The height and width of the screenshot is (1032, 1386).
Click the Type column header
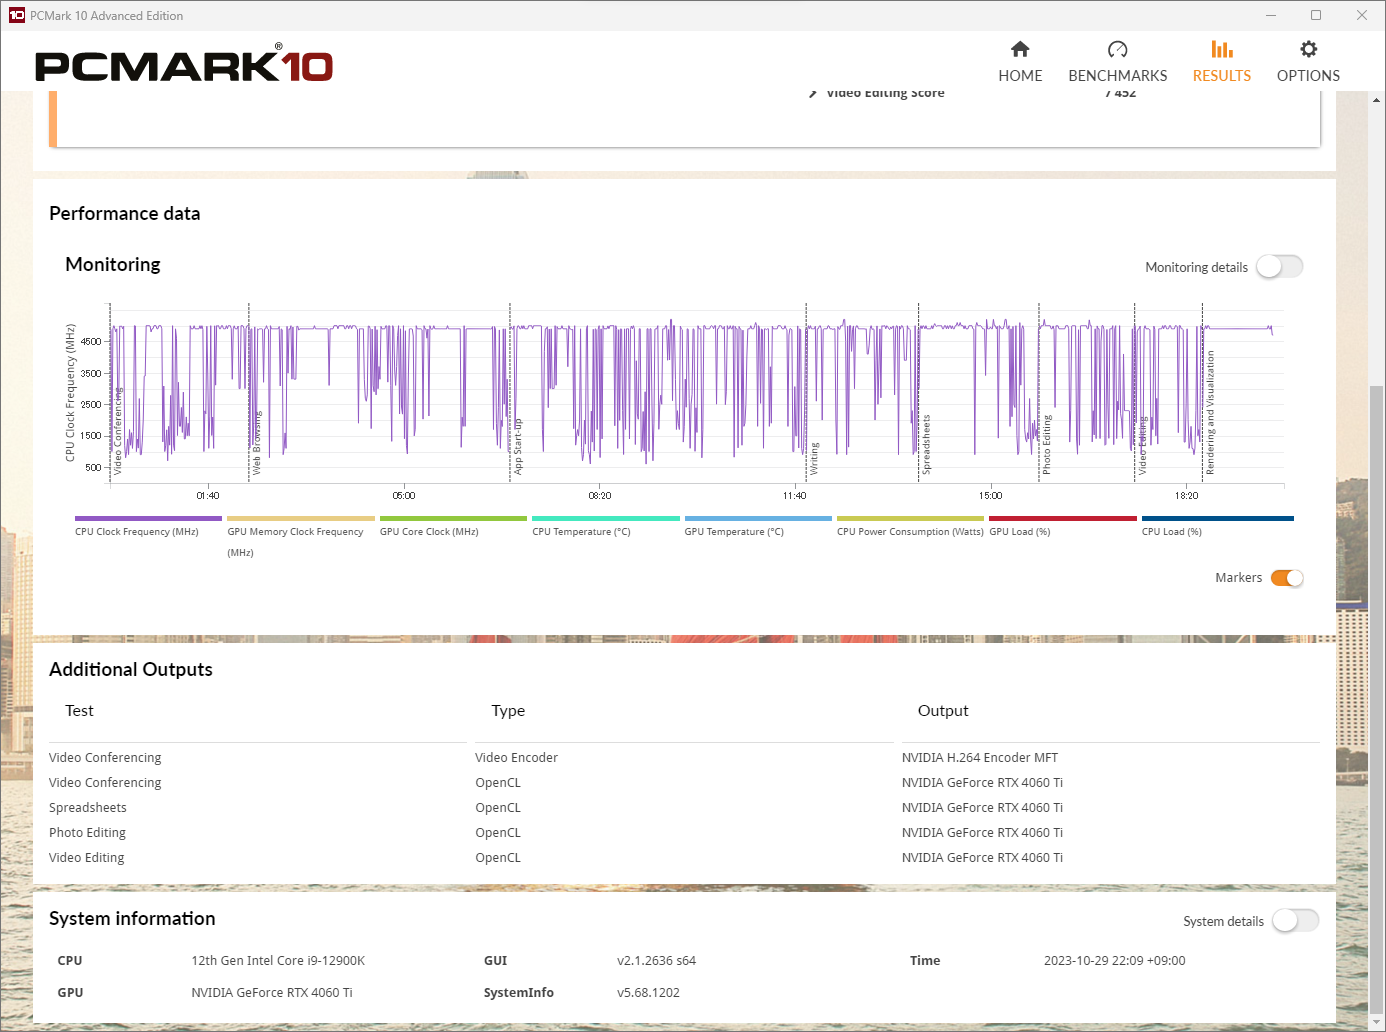click(x=508, y=711)
